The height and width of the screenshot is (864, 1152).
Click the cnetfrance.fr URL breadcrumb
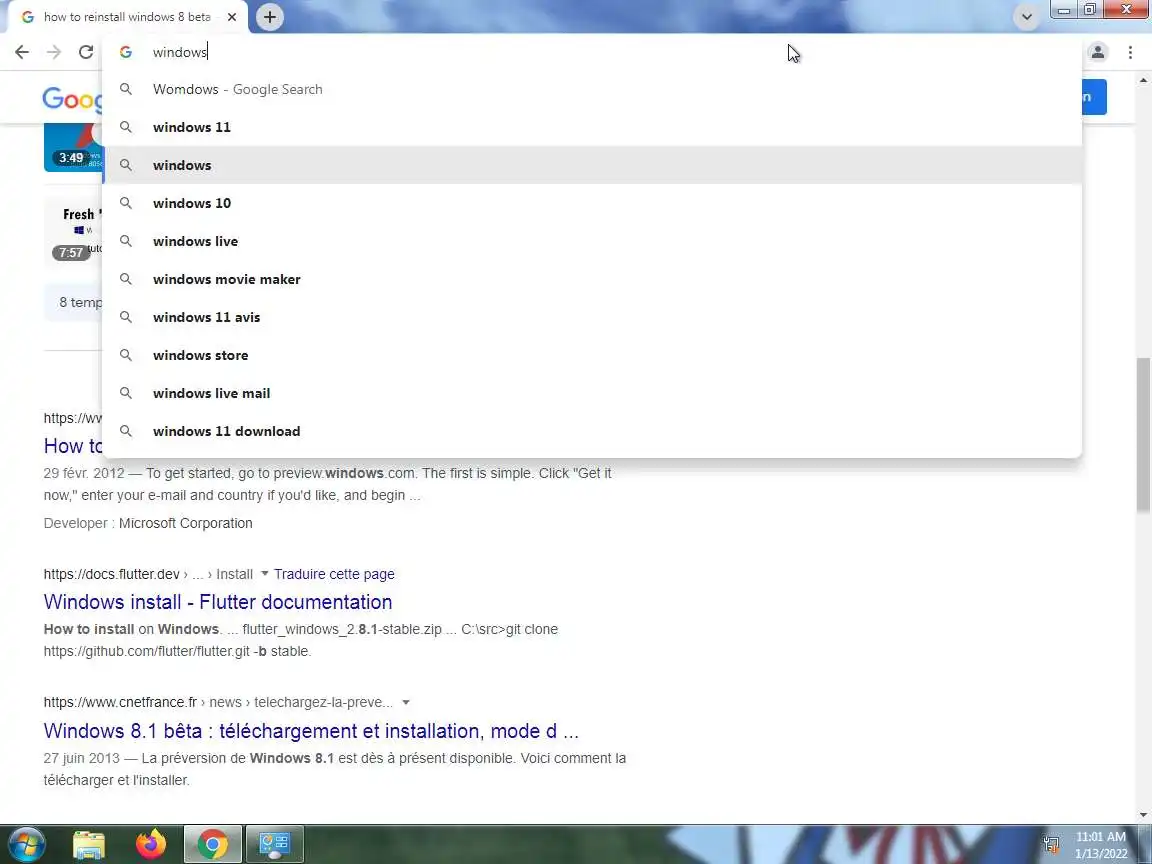pyautogui.click(x=218, y=702)
